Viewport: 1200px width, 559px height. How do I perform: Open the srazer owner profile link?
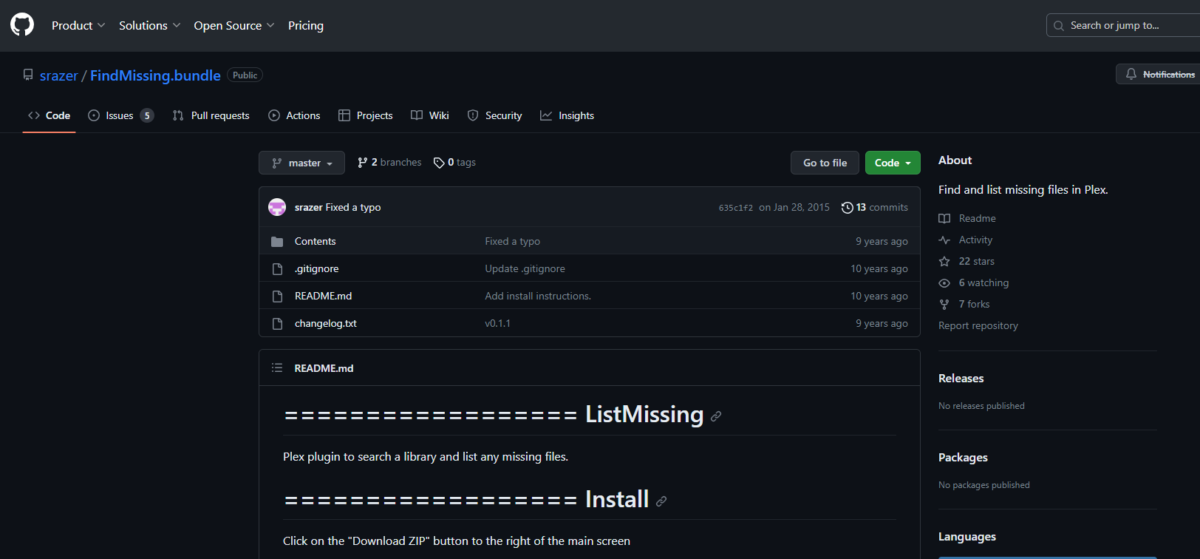pyautogui.click(x=59, y=75)
